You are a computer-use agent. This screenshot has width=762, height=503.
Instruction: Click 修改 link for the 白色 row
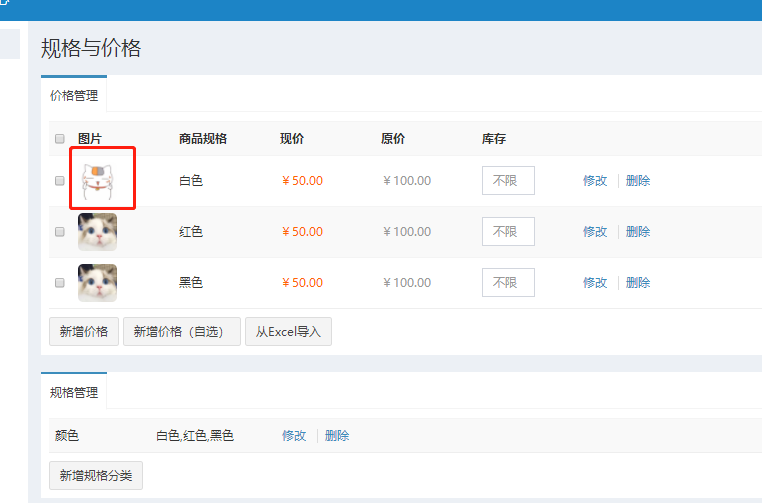pyautogui.click(x=595, y=181)
